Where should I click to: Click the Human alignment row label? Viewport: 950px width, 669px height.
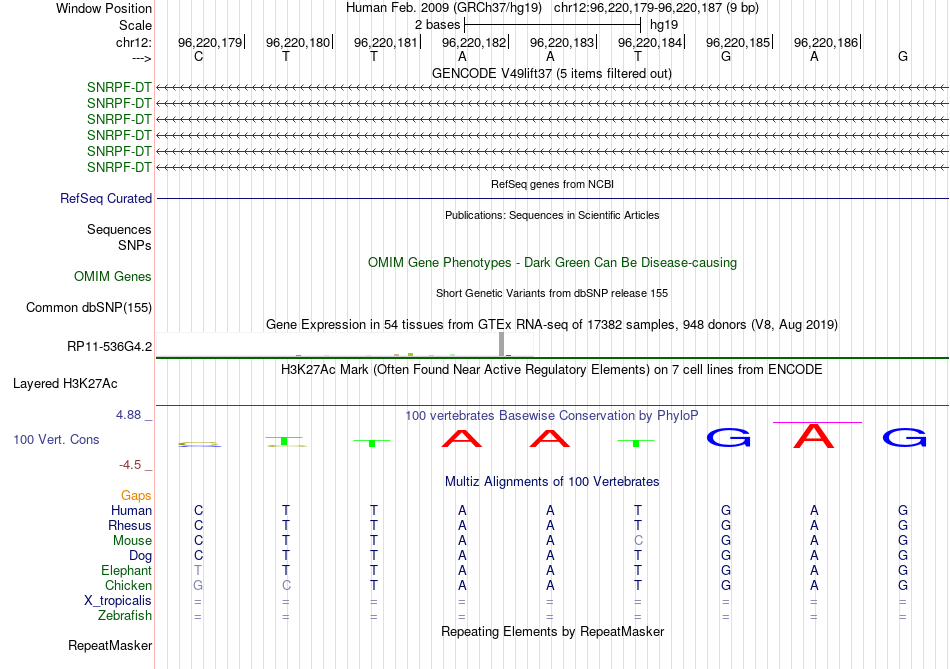point(131,510)
